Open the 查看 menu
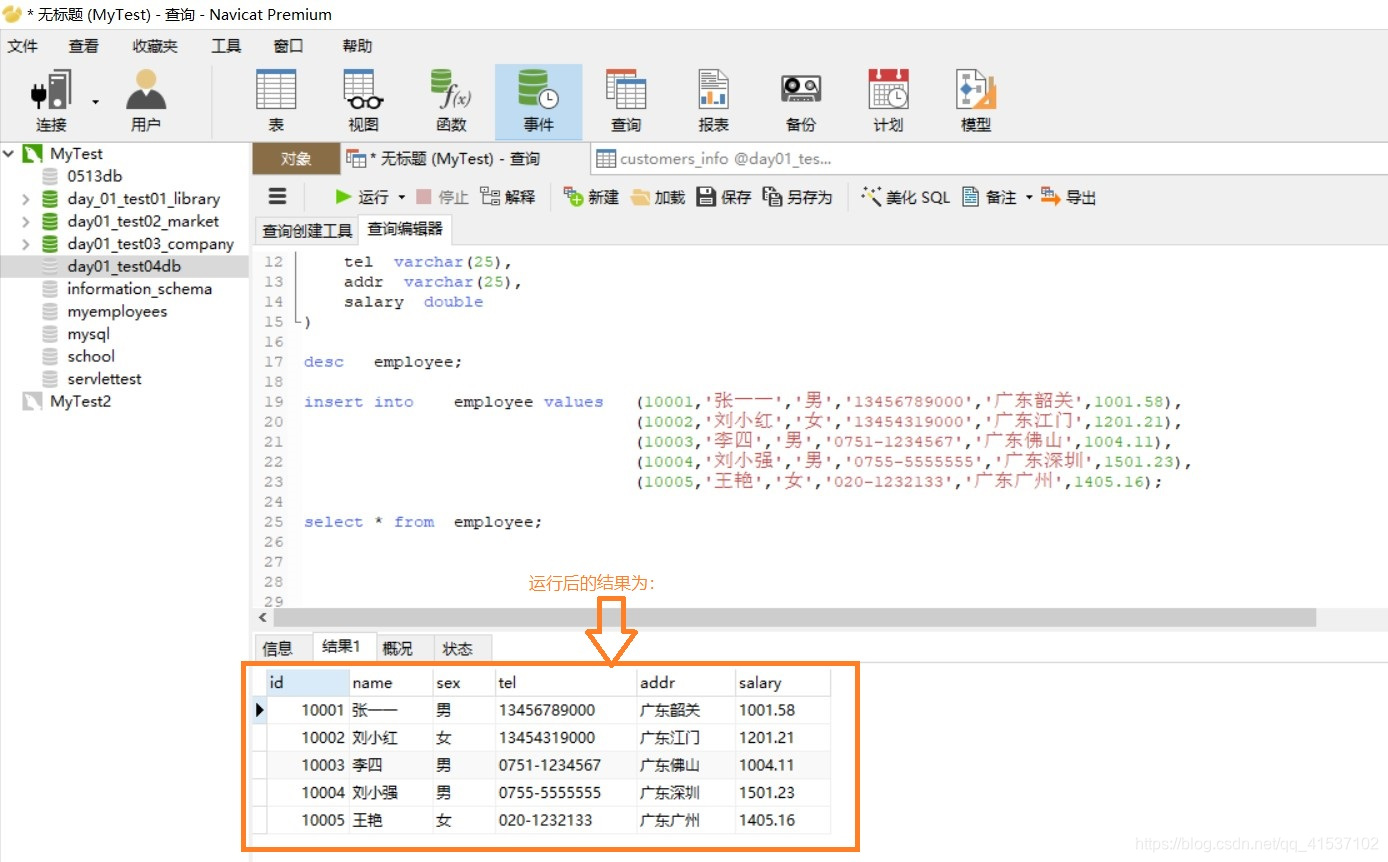Screen dimensions: 1388x862 [x=84, y=46]
